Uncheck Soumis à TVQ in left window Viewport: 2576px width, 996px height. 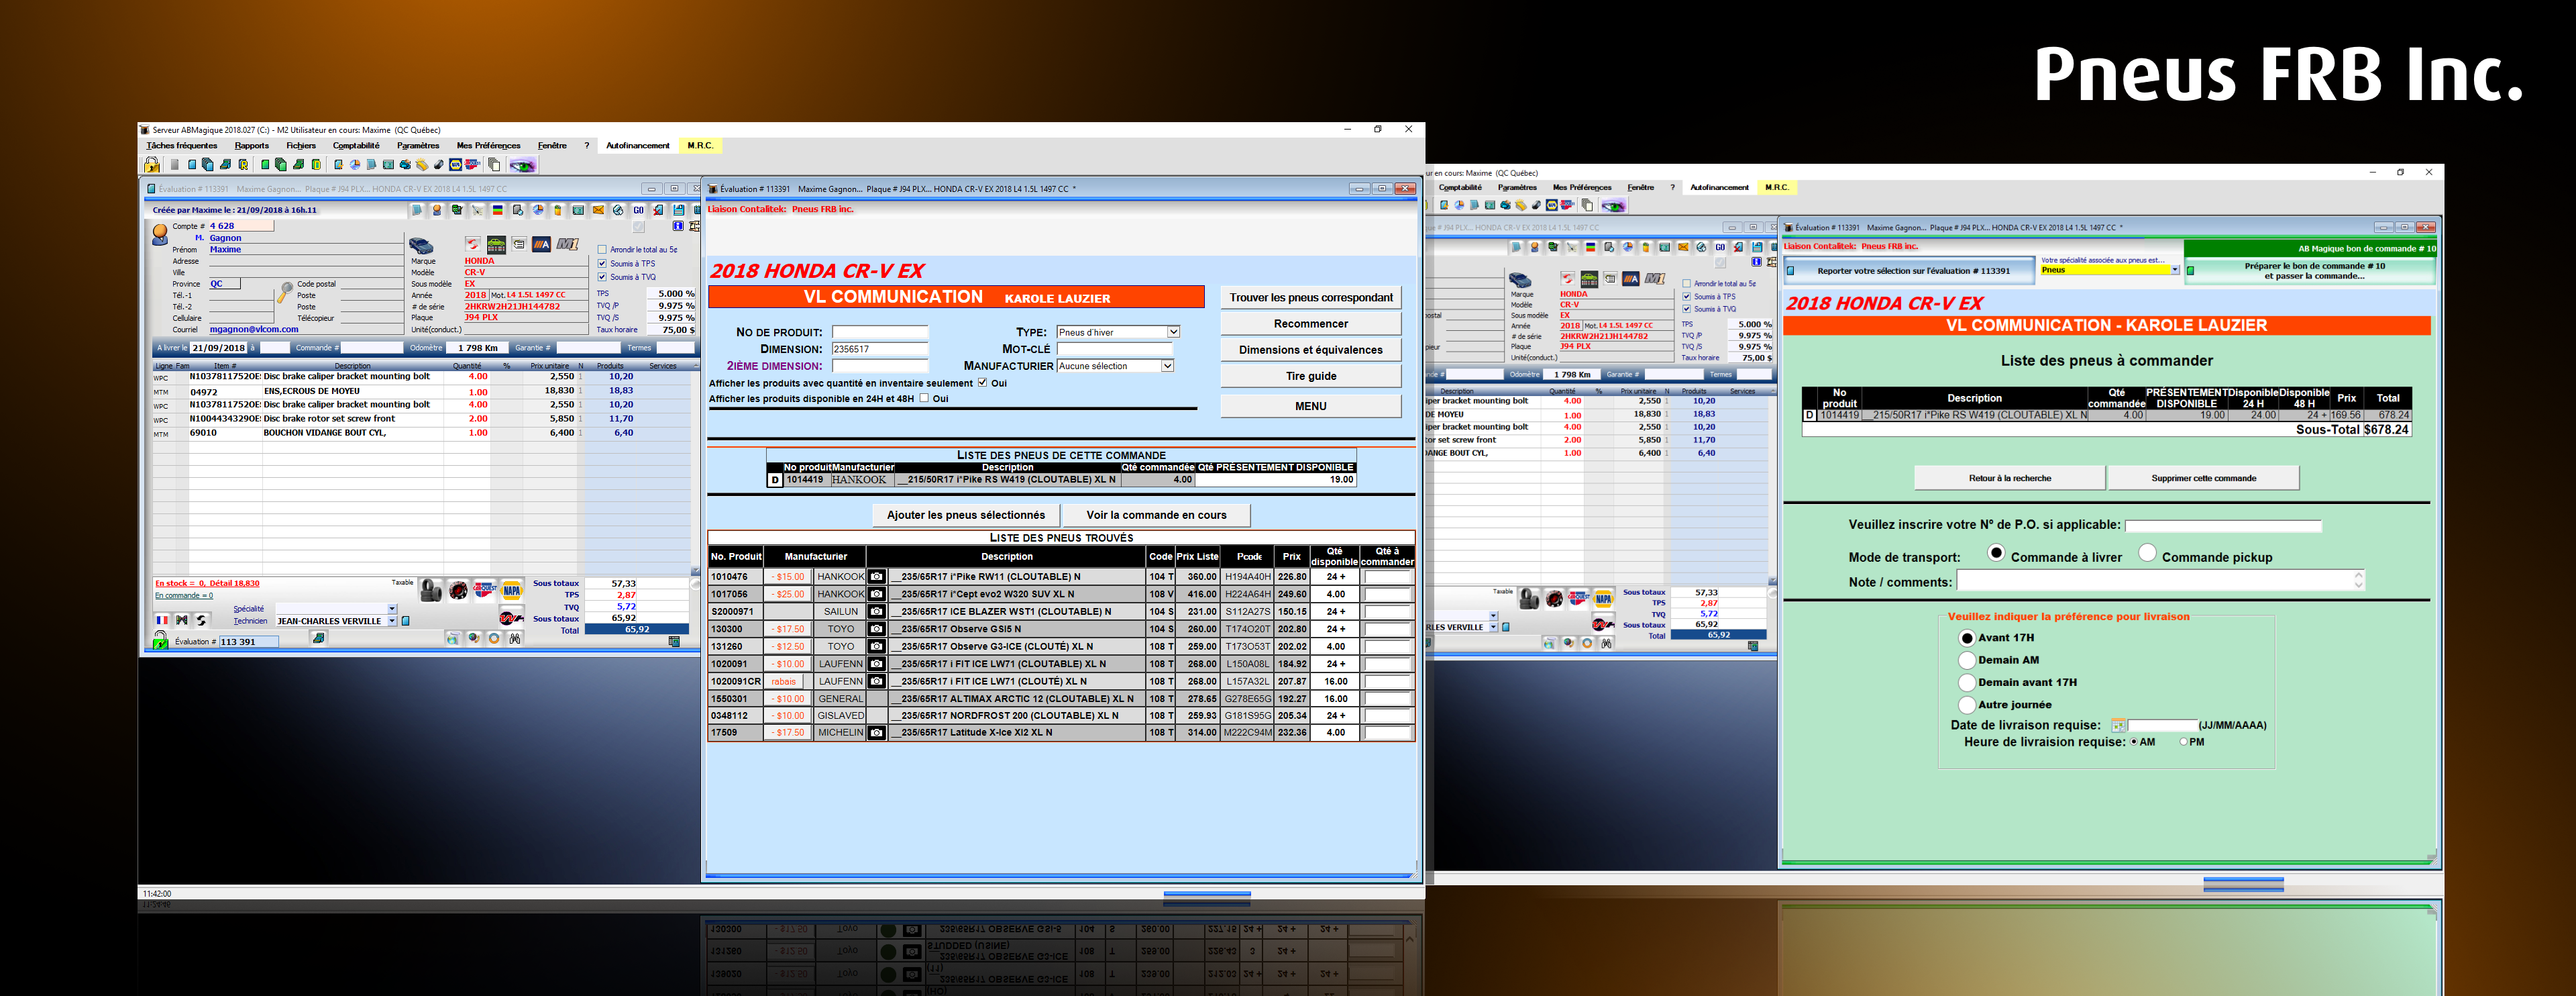(x=602, y=277)
